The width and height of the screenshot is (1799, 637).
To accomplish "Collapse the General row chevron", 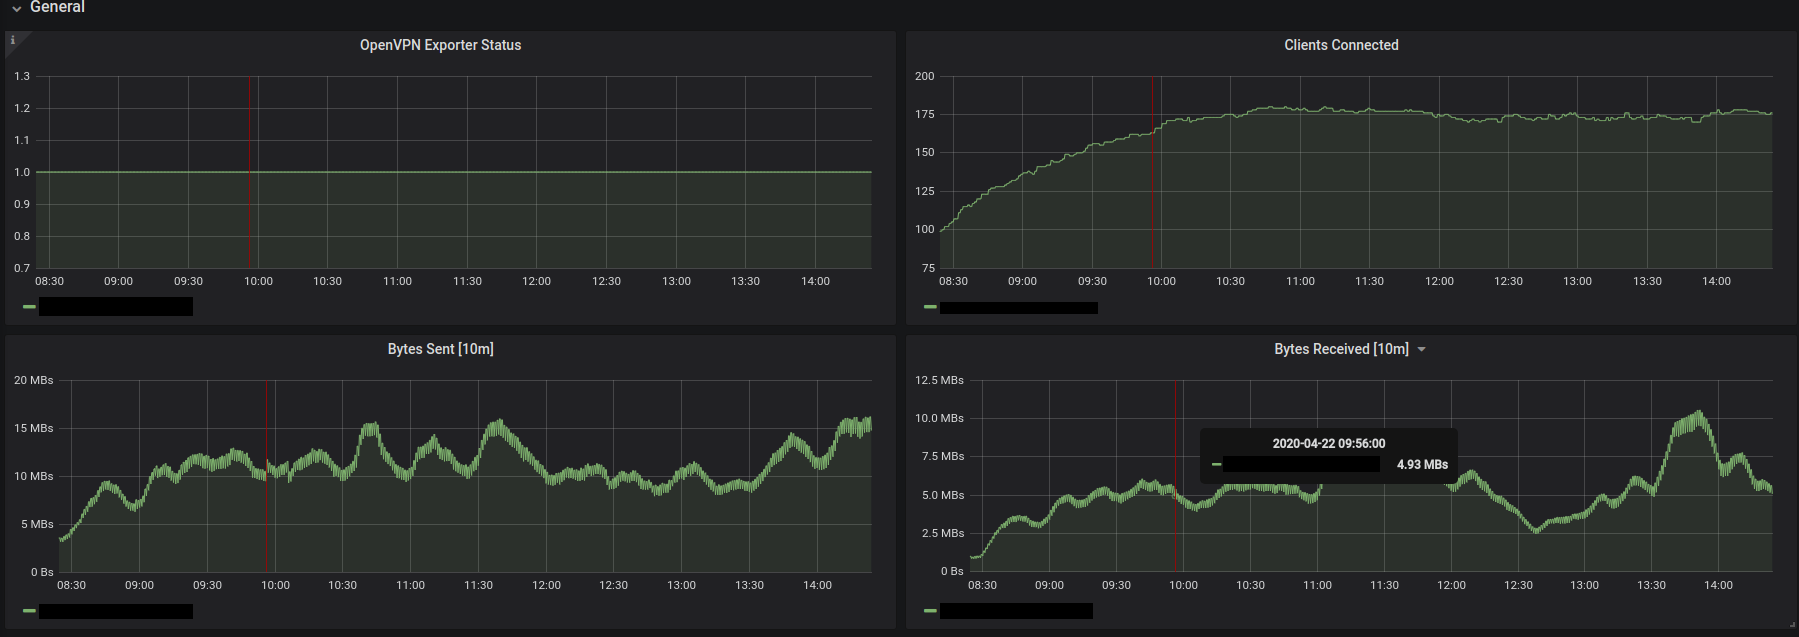I will point(17,8).
